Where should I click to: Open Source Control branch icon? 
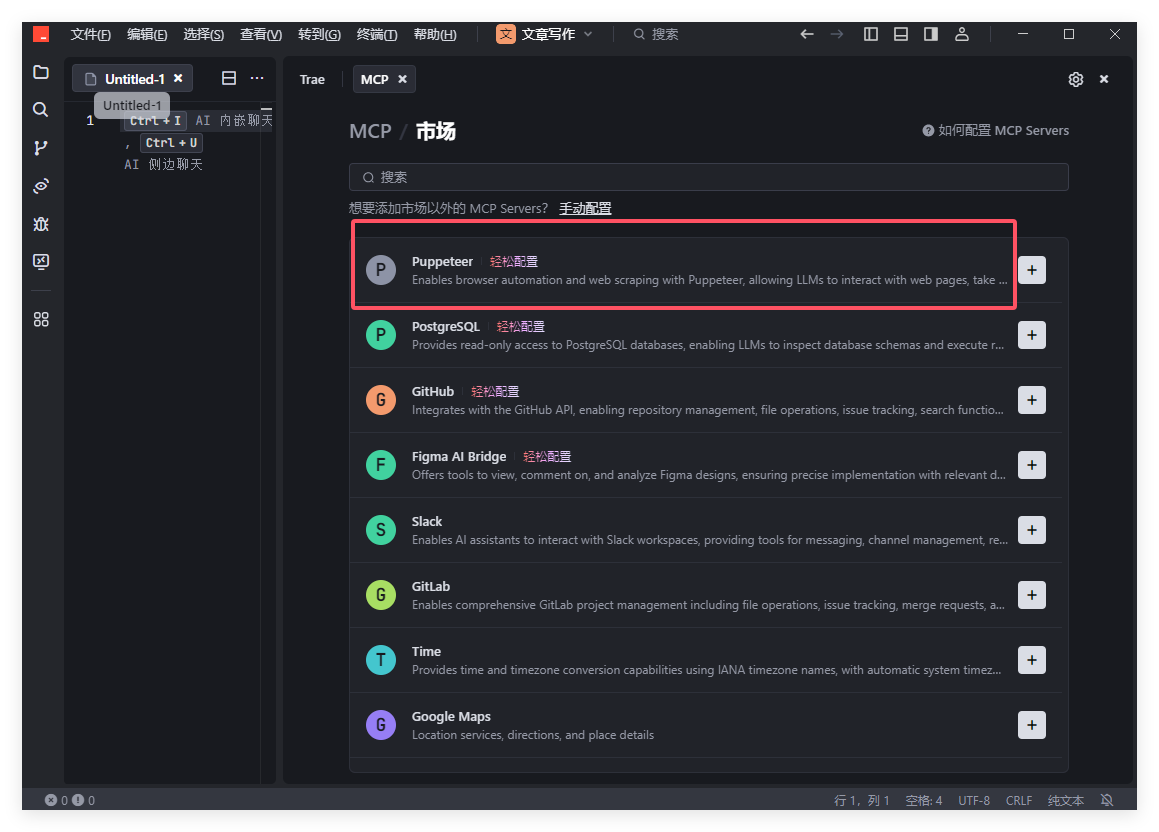tap(41, 148)
